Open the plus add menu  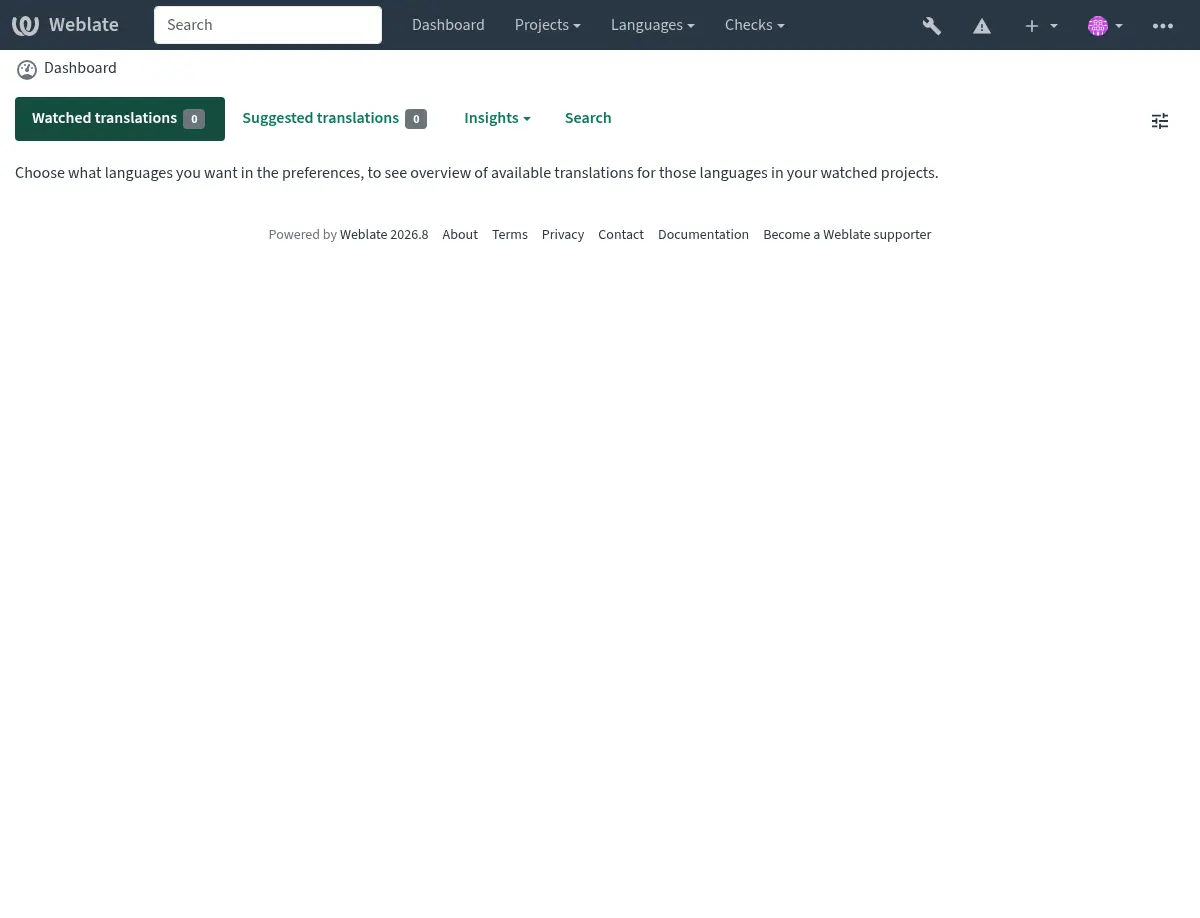coord(1040,26)
